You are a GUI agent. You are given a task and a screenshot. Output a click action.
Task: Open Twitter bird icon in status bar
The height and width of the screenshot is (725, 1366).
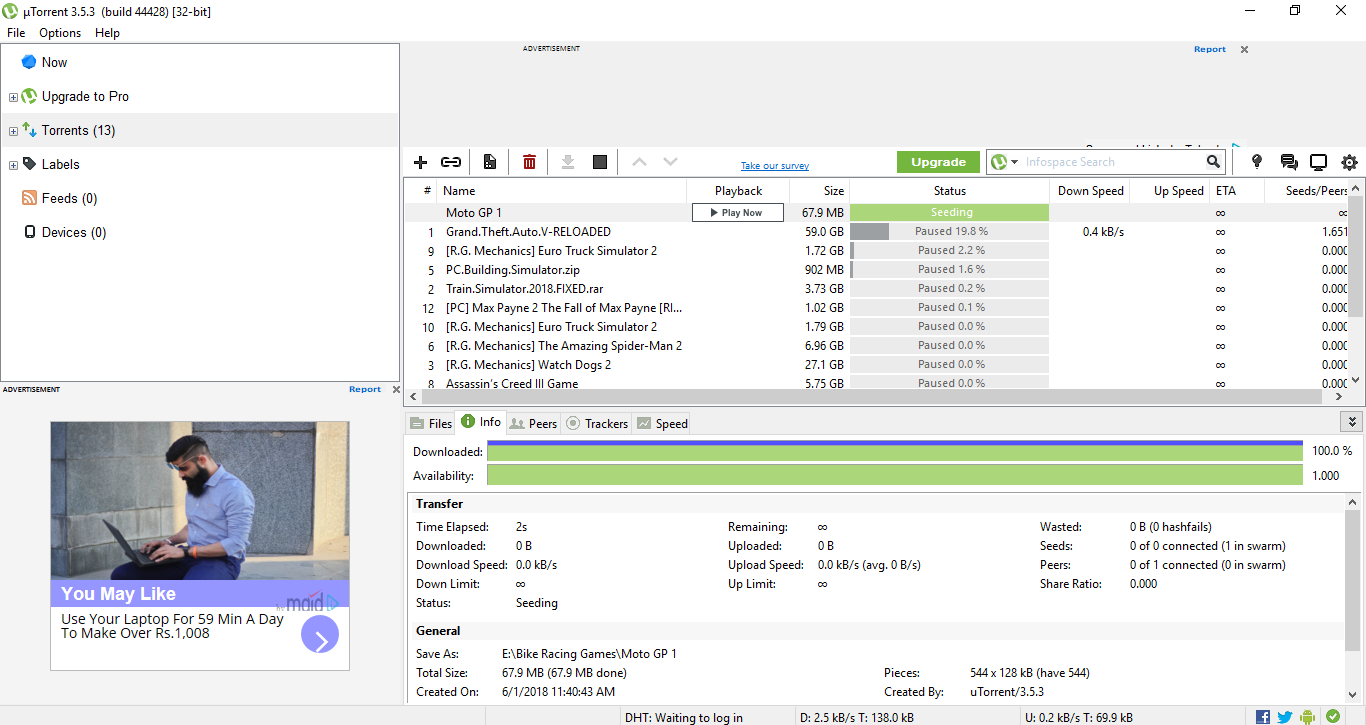click(1285, 716)
